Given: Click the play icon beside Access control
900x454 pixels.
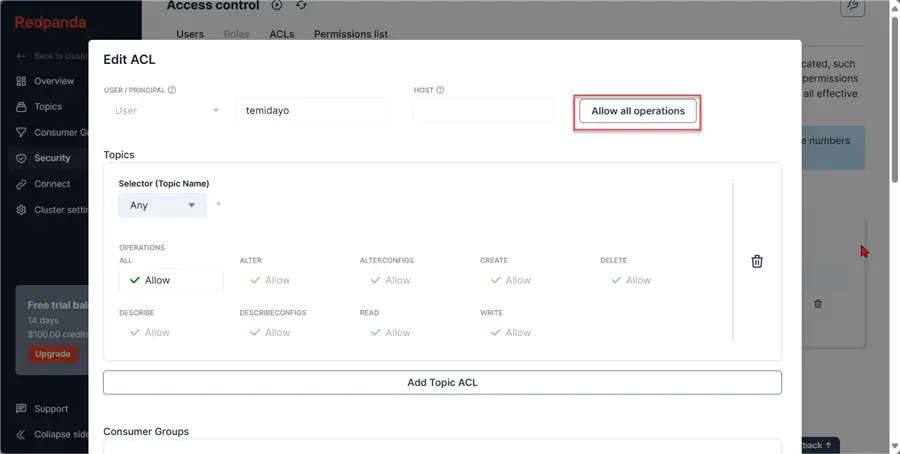Looking at the screenshot, I should click(x=277, y=5).
